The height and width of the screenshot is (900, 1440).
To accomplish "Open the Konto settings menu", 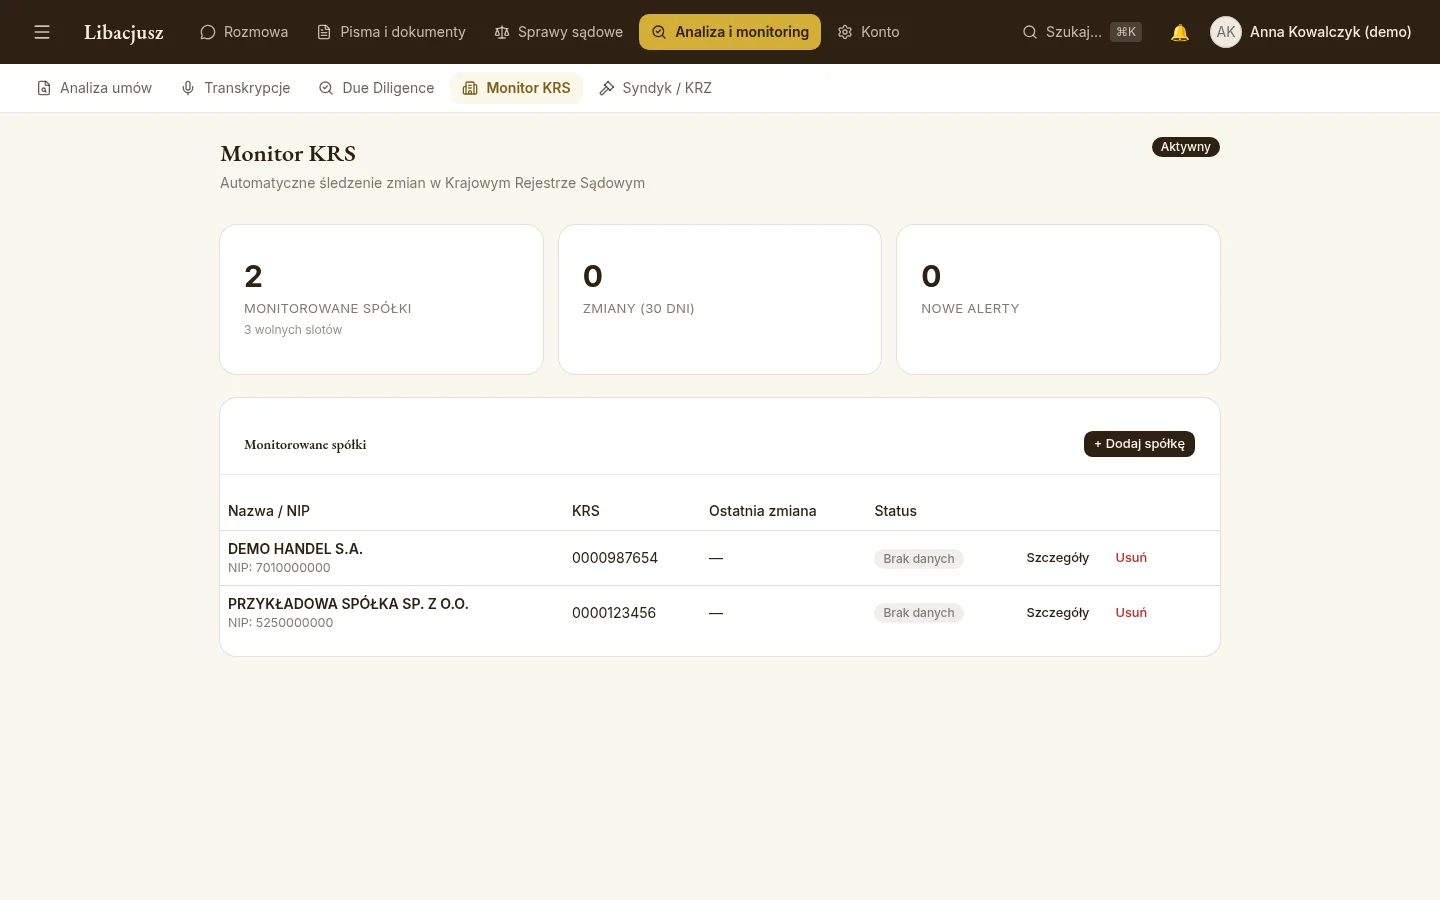I will (x=868, y=32).
